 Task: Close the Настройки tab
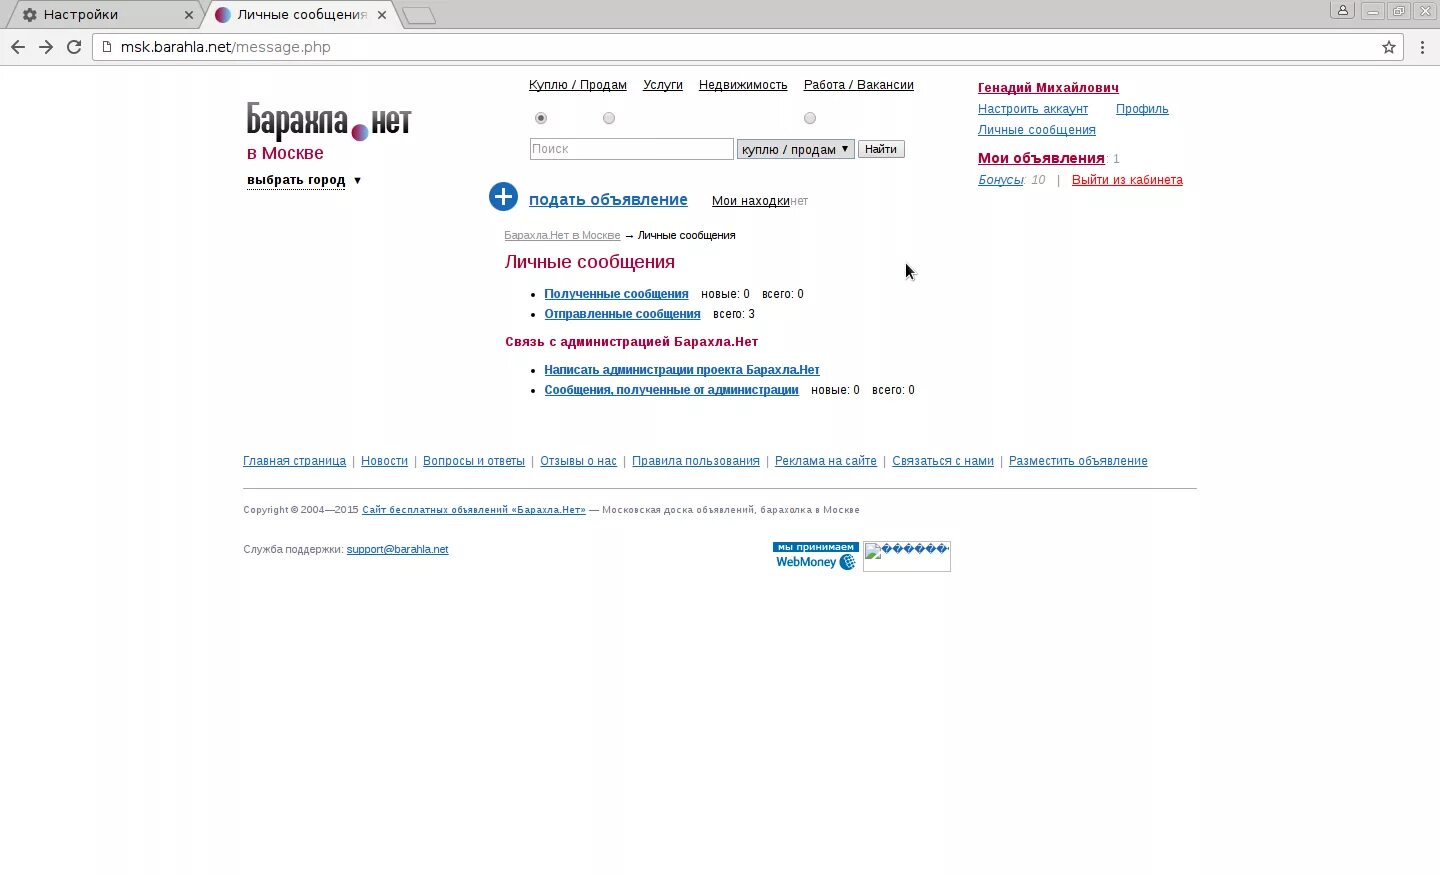coord(190,15)
